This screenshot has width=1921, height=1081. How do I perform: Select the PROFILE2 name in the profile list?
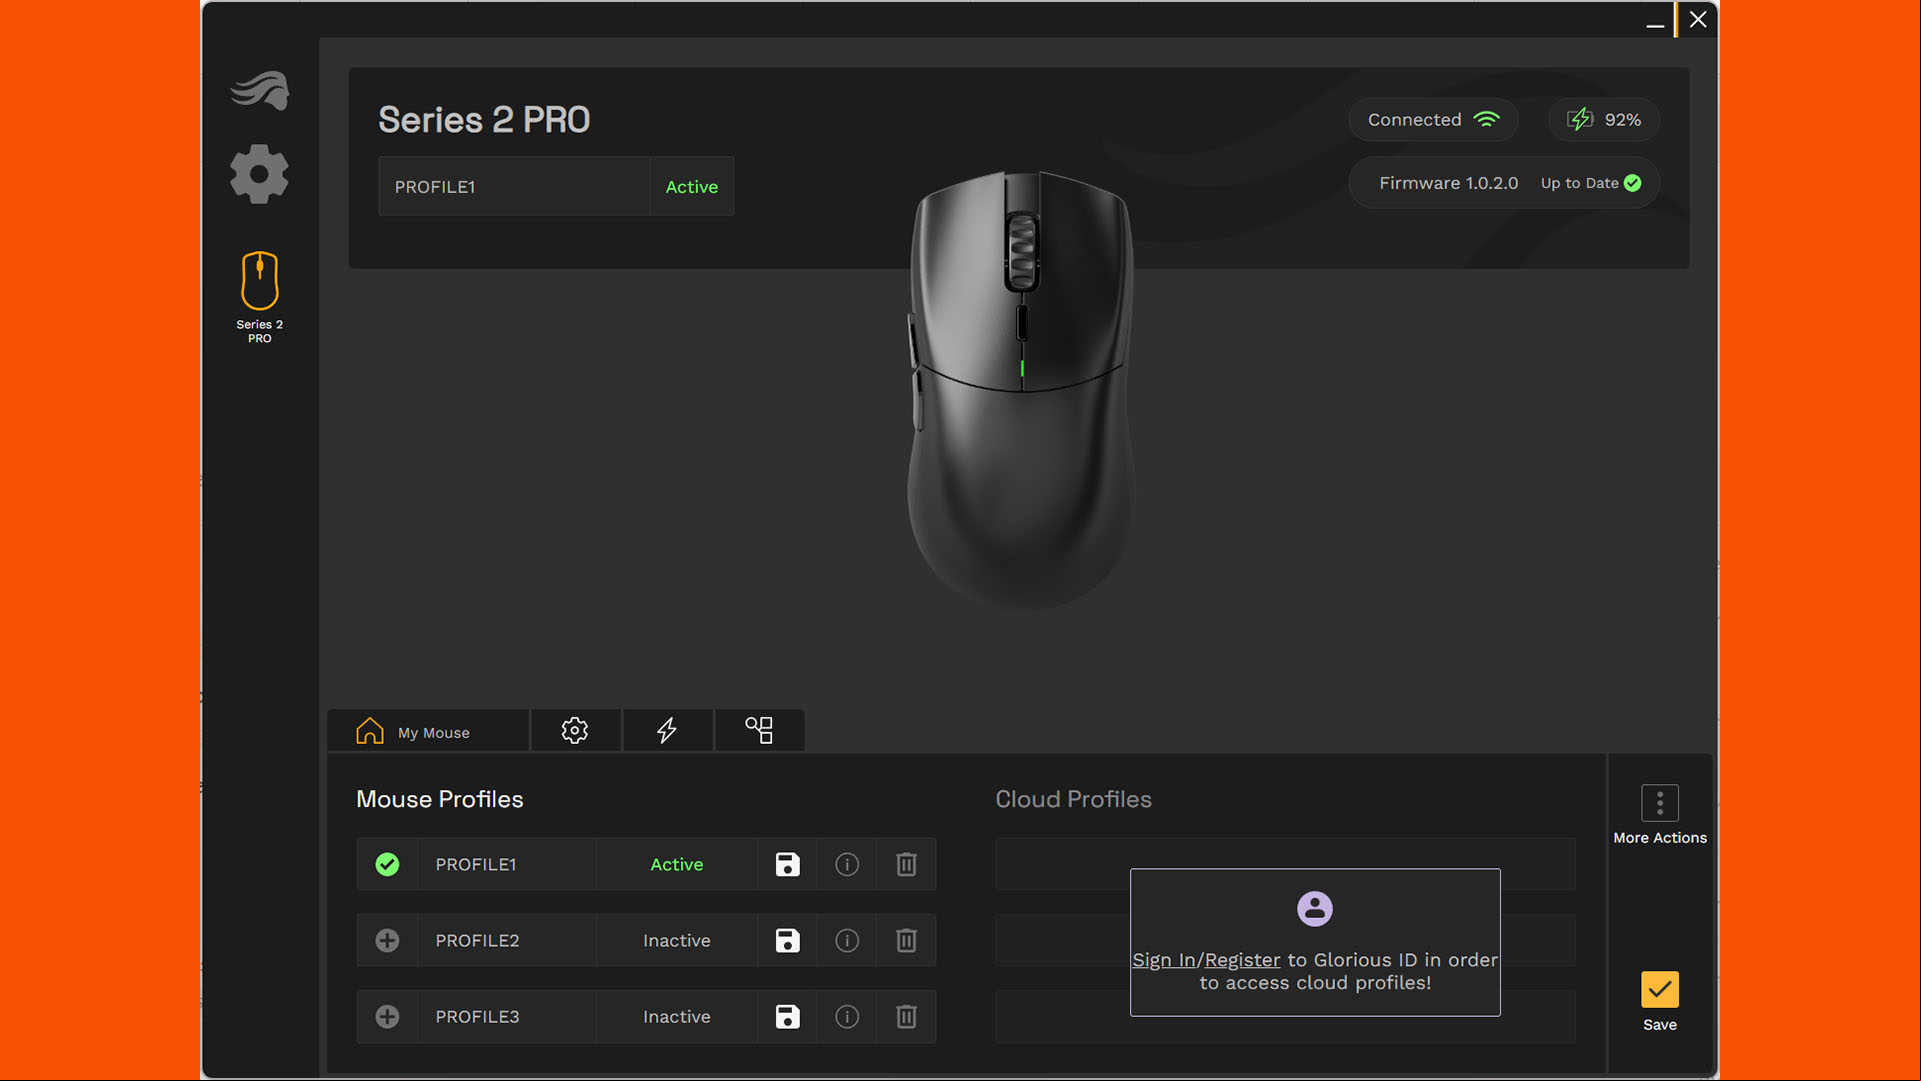(477, 940)
